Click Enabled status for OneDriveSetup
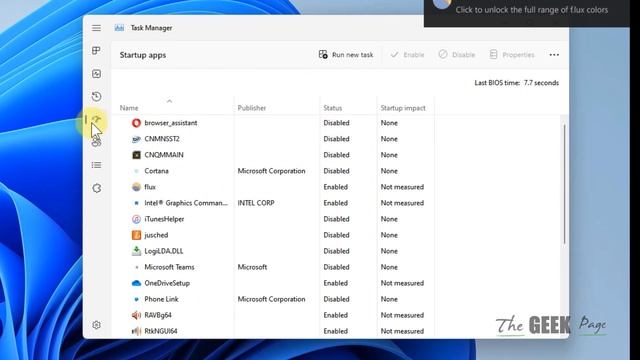640x360 pixels. click(x=336, y=283)
